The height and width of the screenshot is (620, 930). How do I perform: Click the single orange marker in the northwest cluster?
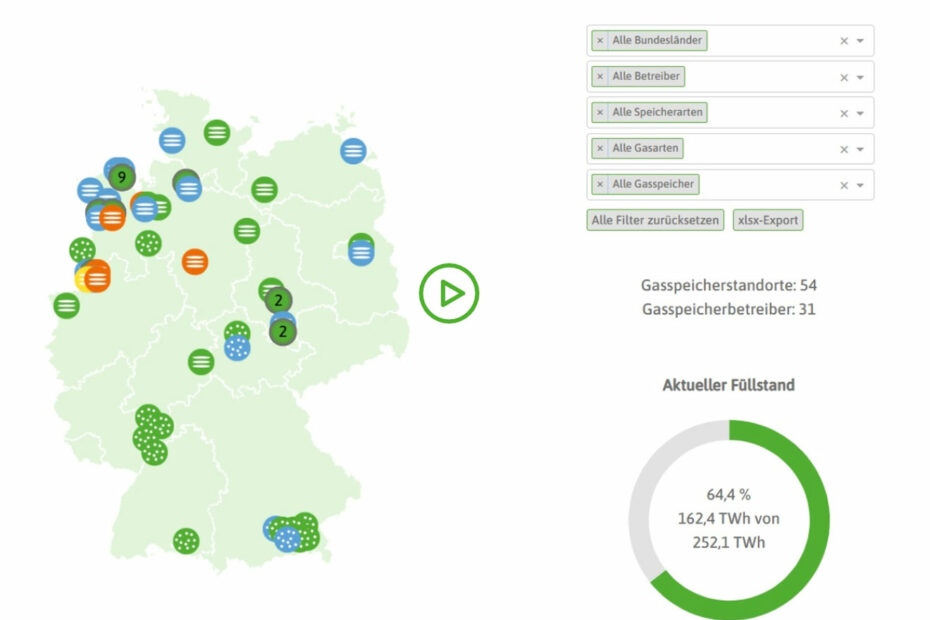point(112,218)
